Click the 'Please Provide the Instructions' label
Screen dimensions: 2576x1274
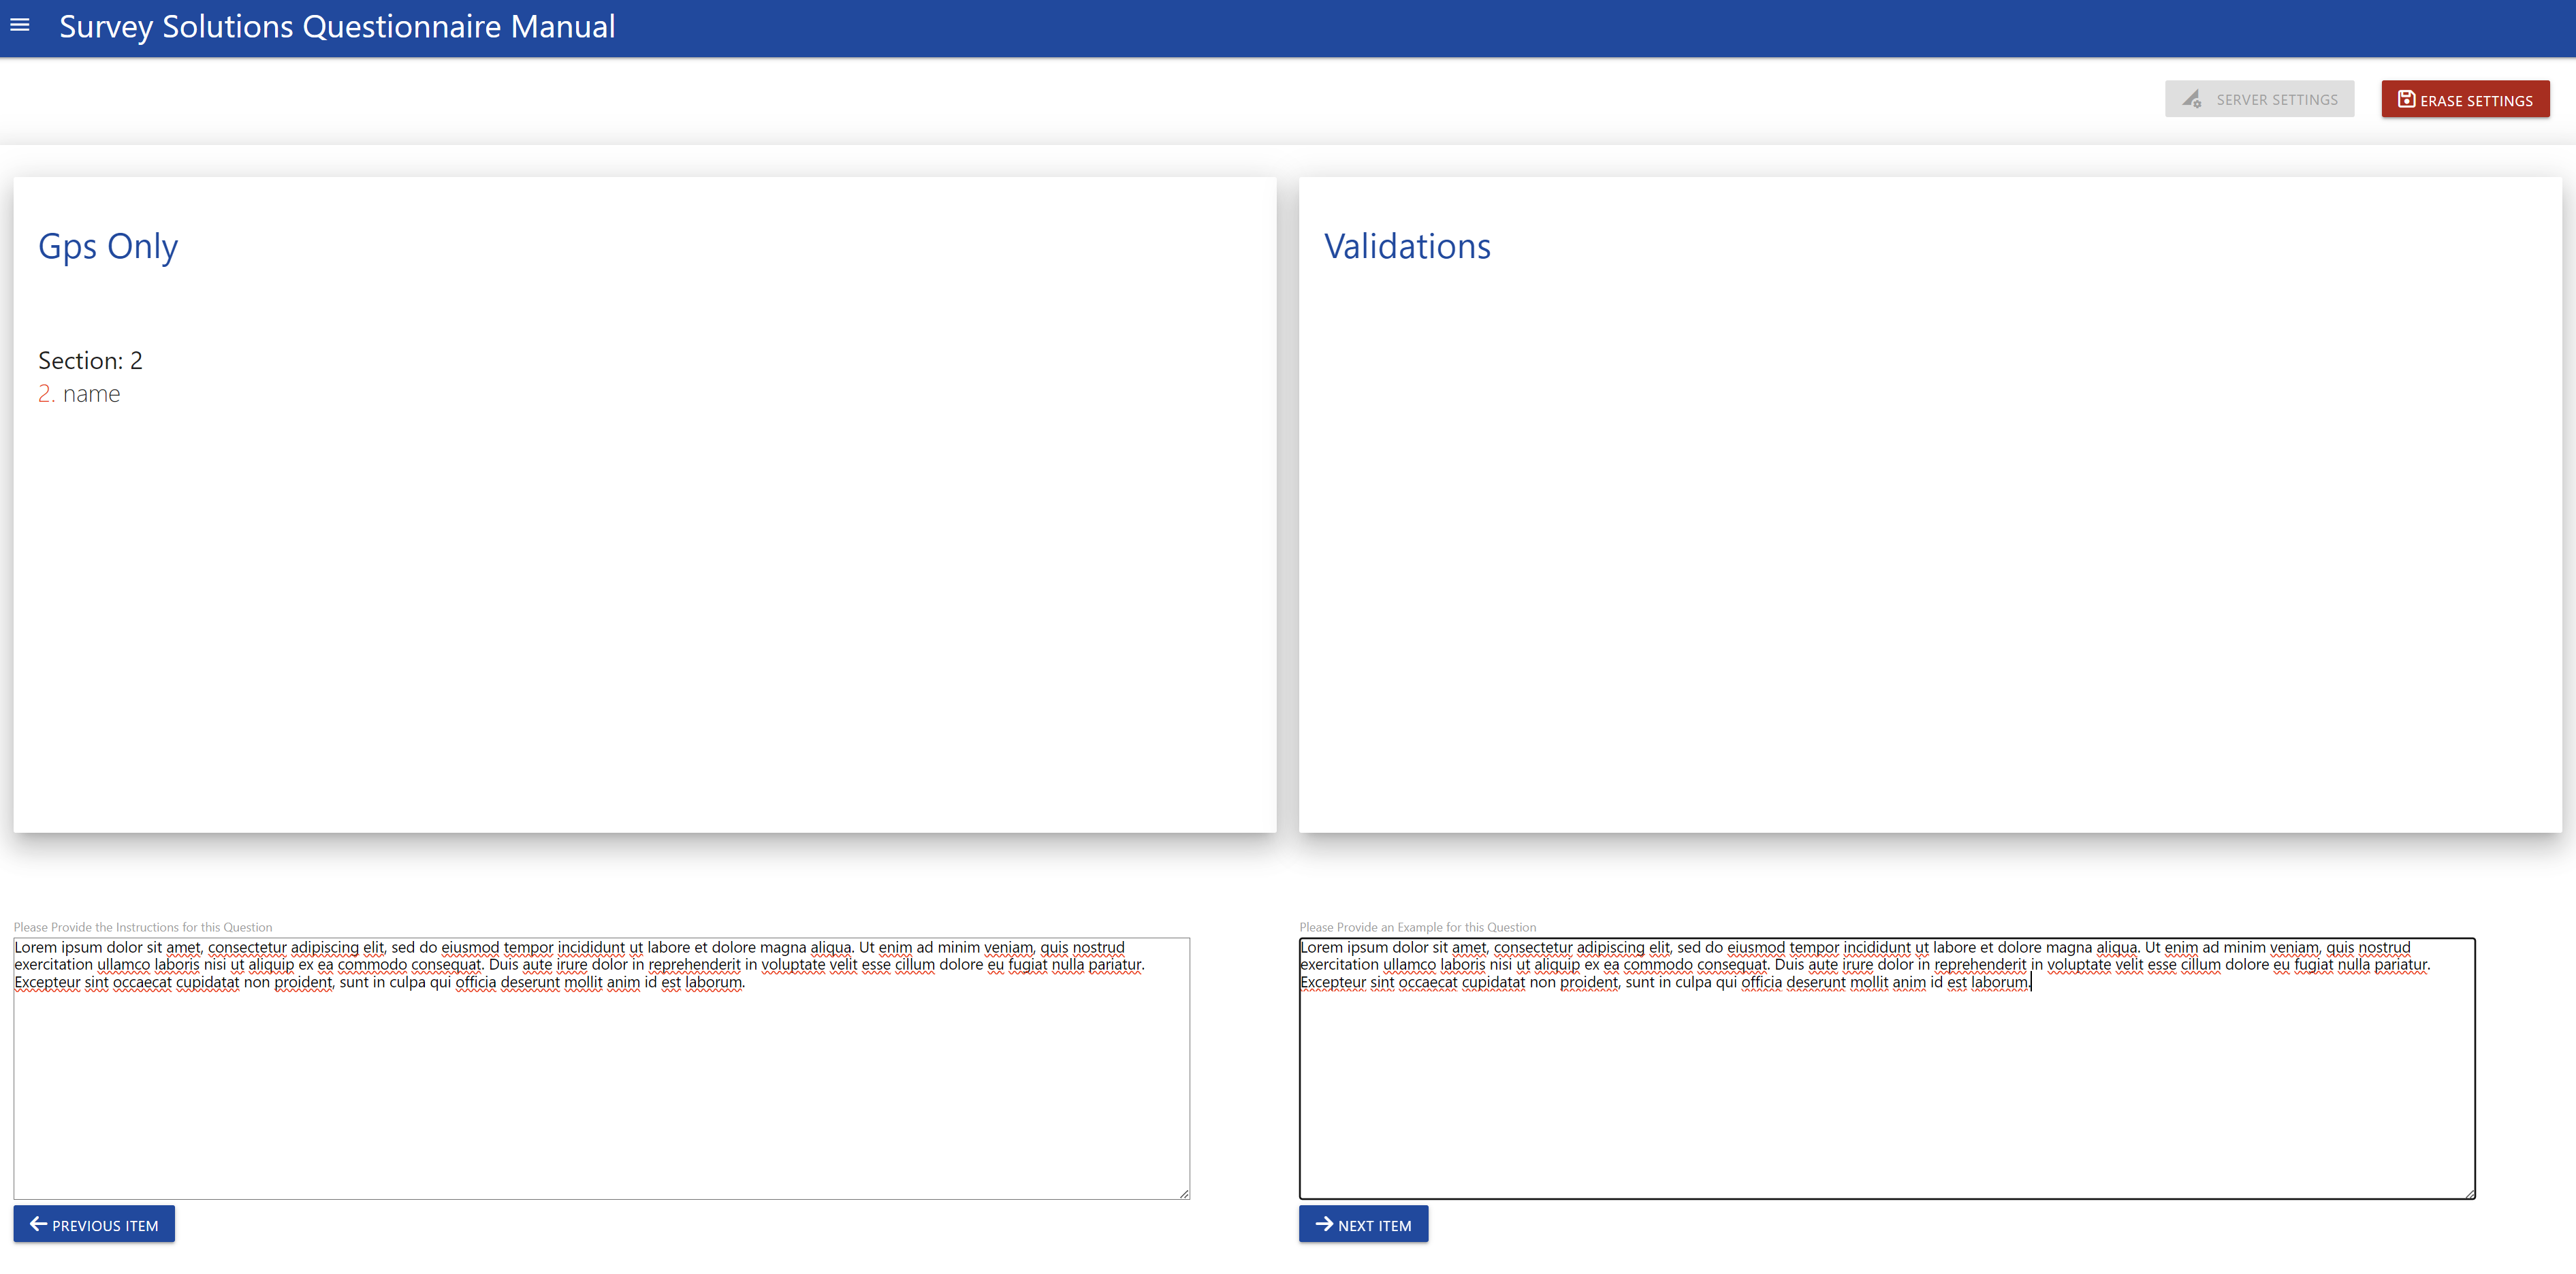click(x=143, y=927)
